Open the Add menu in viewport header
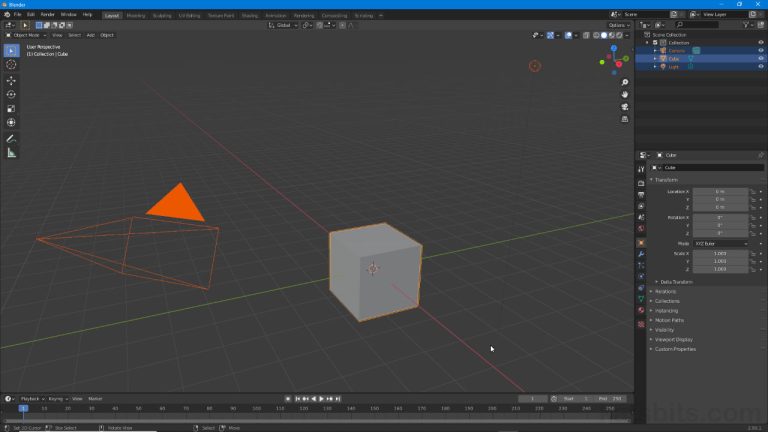 [90, 35]
